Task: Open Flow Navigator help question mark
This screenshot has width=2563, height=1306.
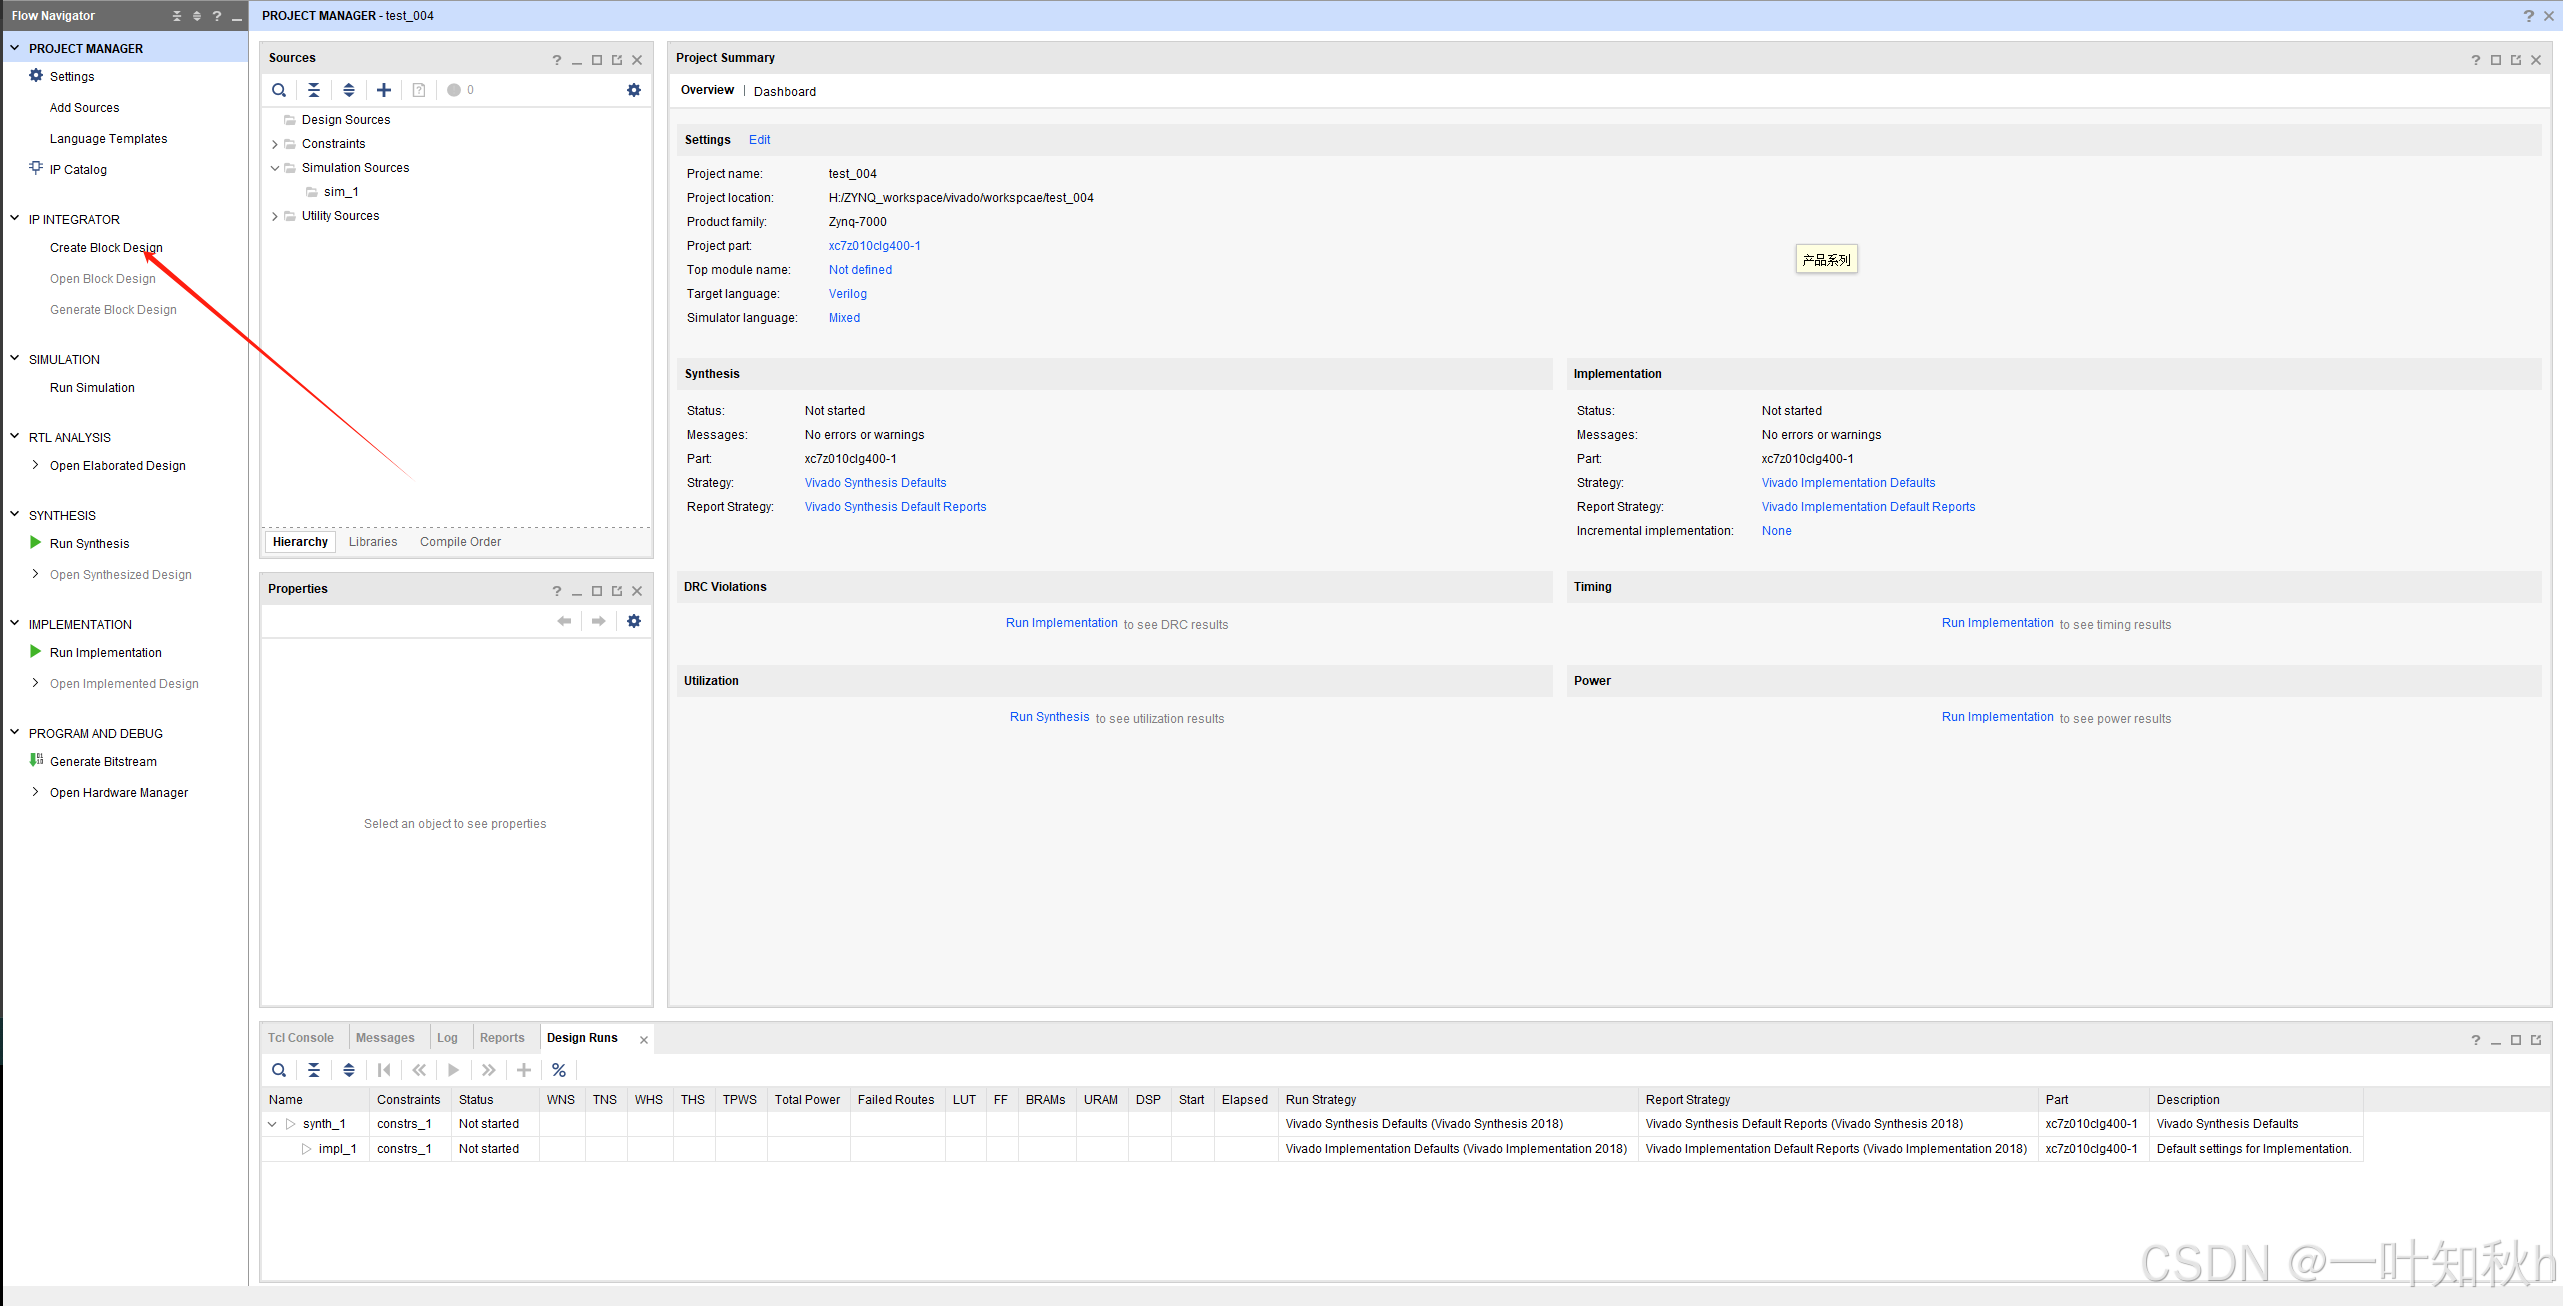Action: 217,16
